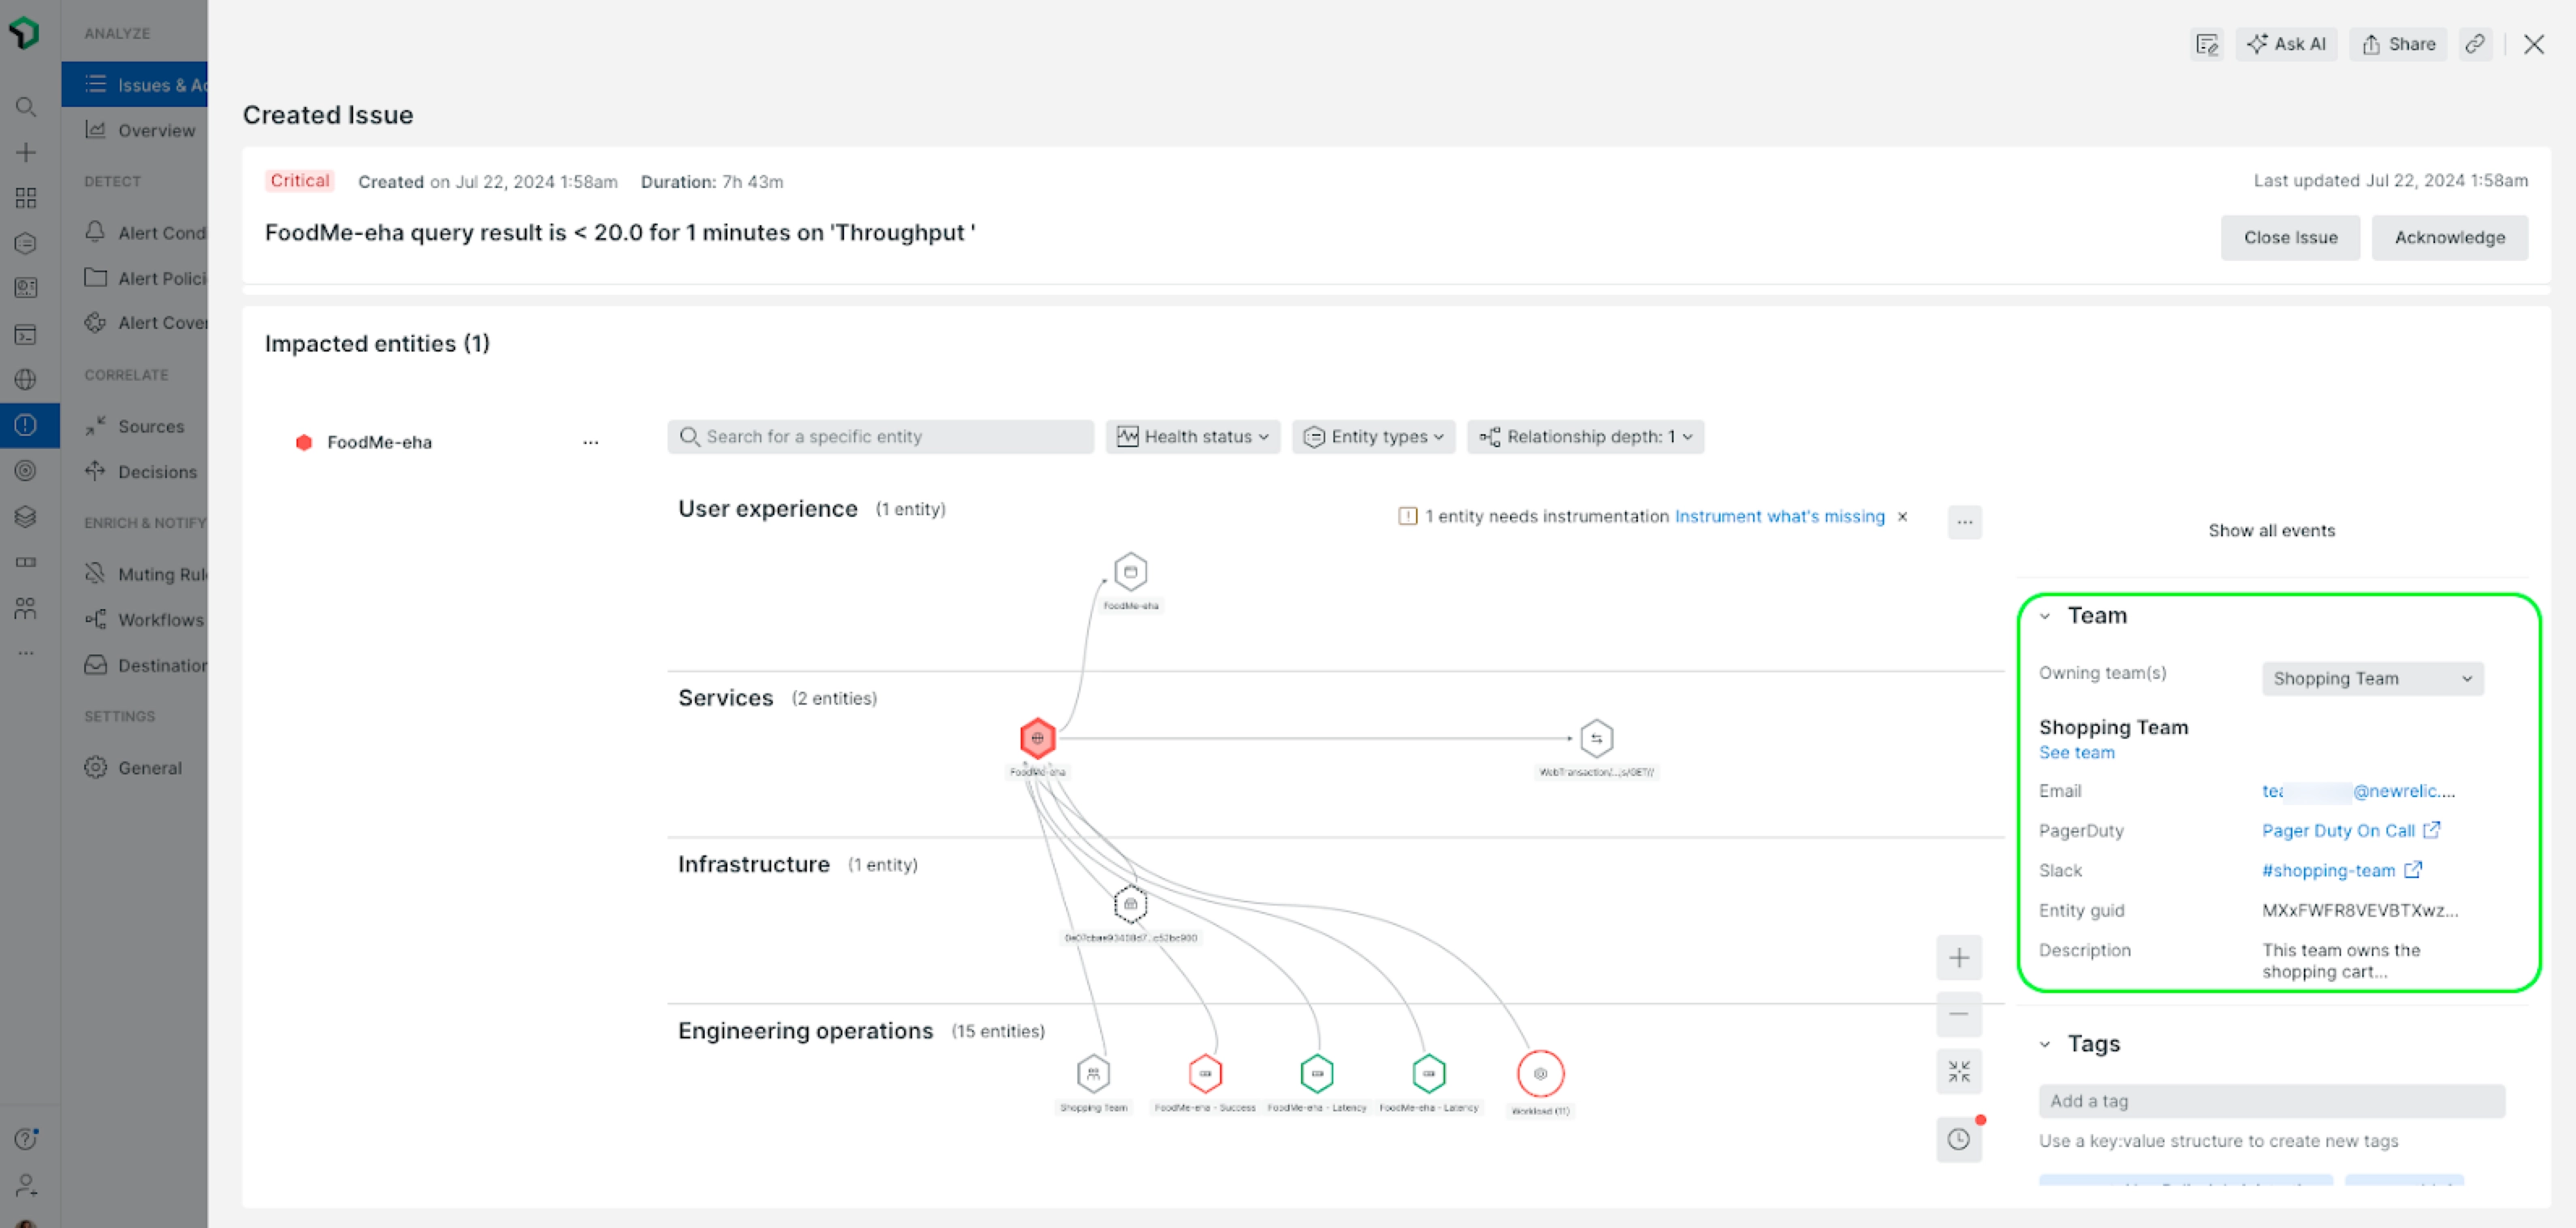Open the Owning team Shopping Team dropdown
Screen dimensions: 2576x1228
(2372, 678)
